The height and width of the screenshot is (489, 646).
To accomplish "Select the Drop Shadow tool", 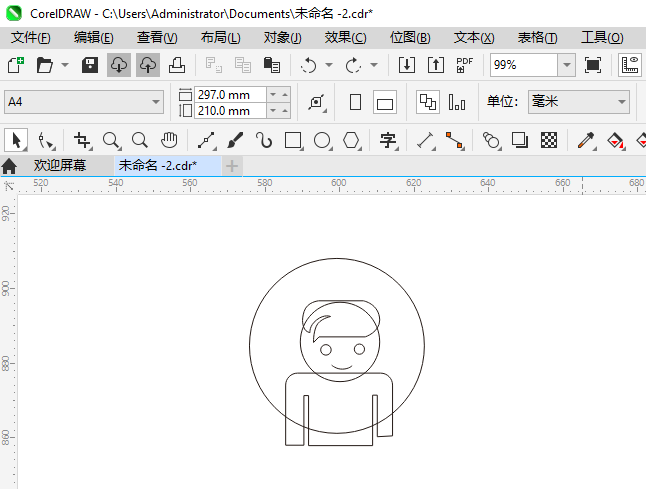I will [520, 140].
